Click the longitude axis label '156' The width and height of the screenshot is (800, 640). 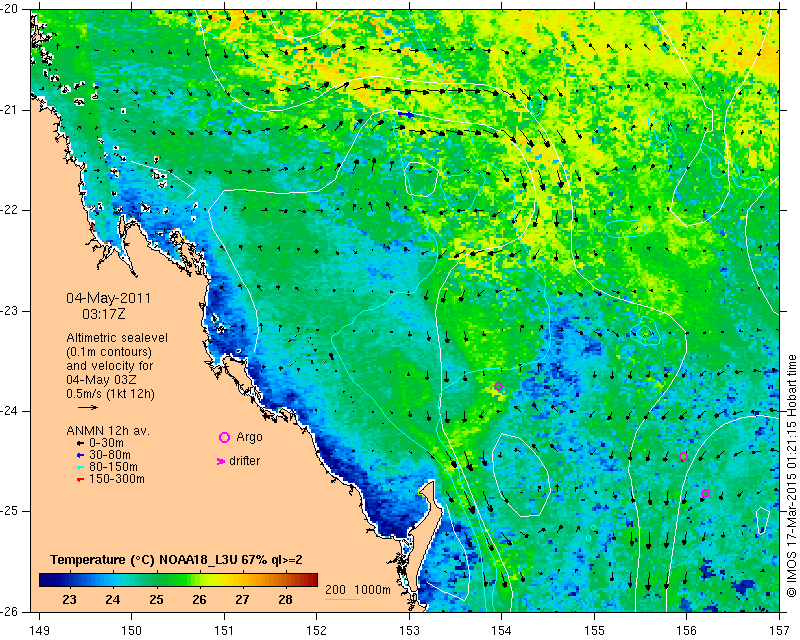coord(687,631)
